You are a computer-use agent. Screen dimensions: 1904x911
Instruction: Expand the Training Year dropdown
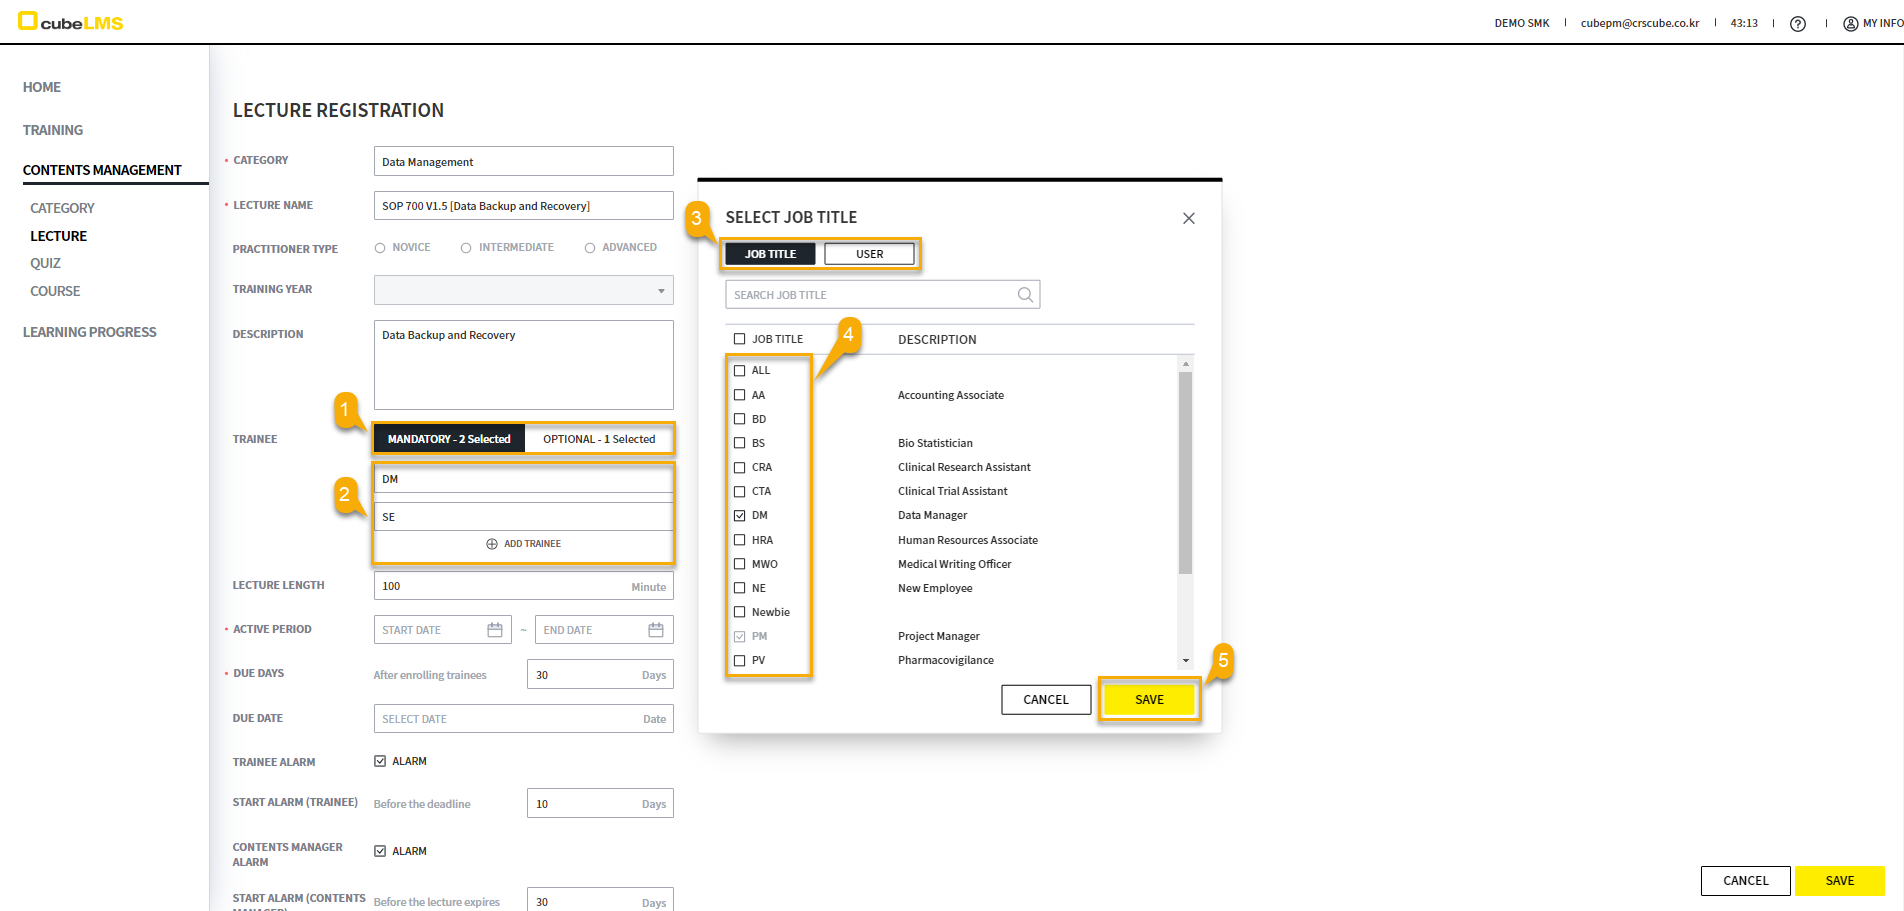pyautogui.click(x=660, y=291)
